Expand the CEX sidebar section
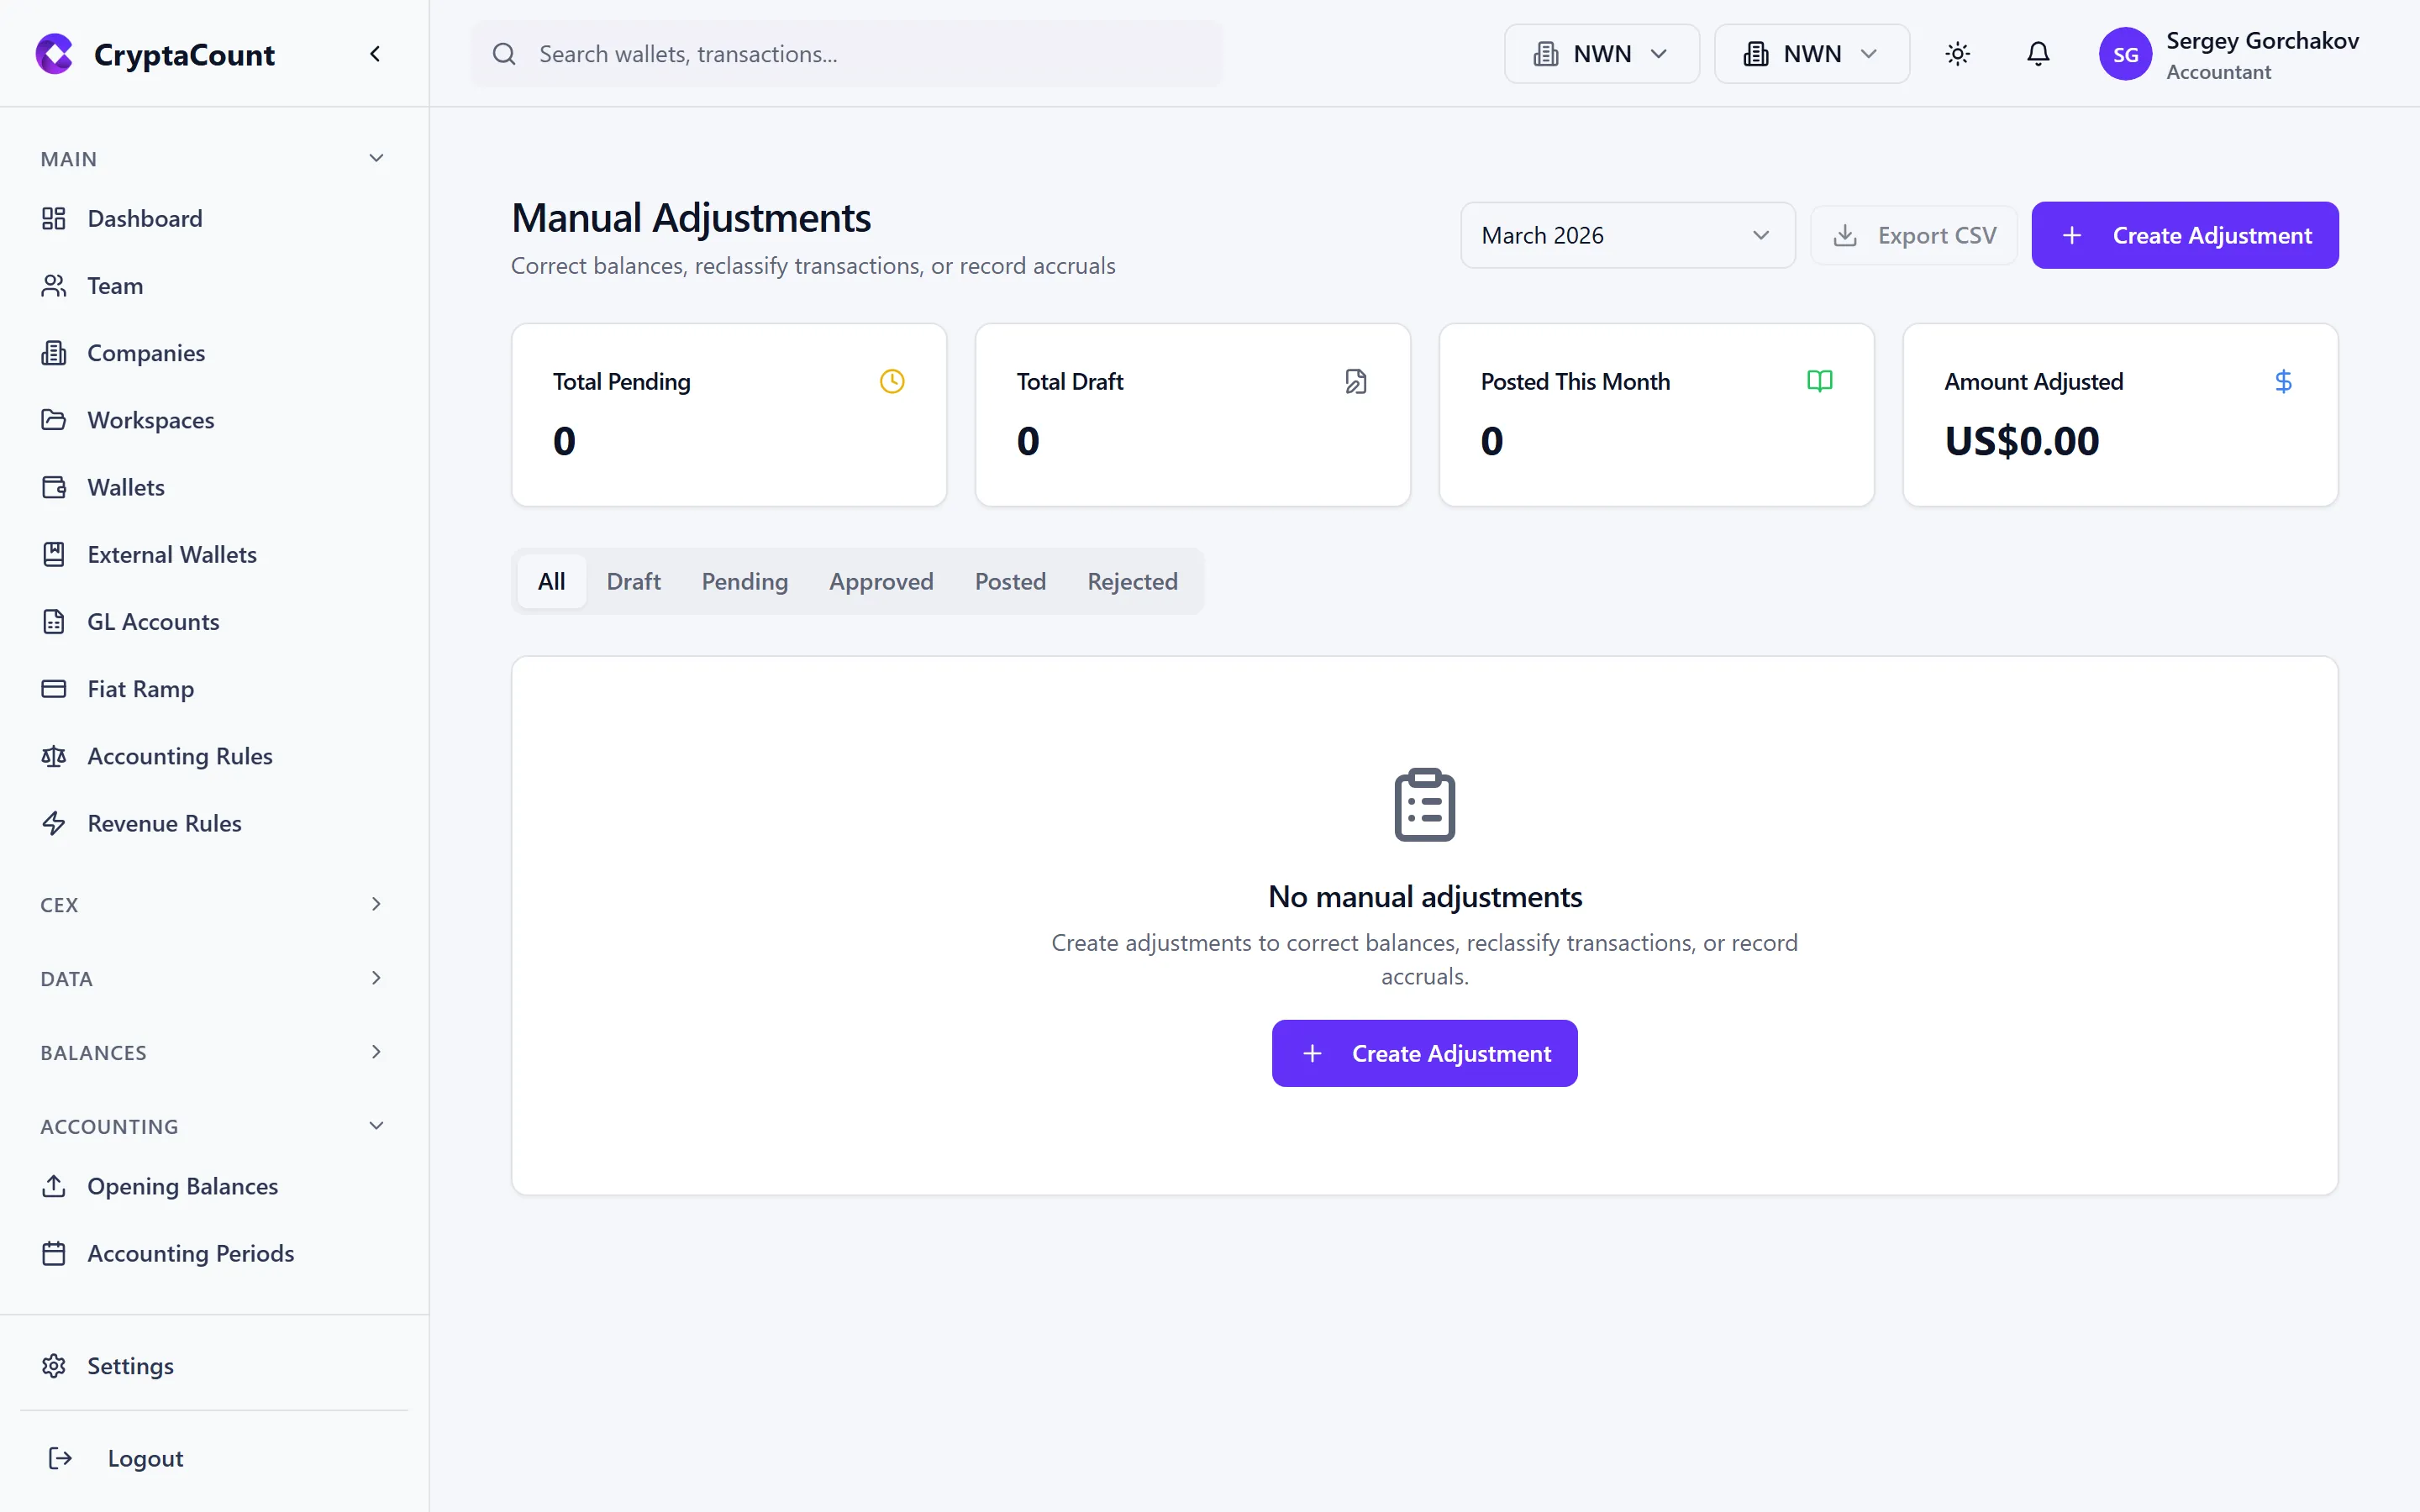Image resolution: width=2420 pixels, height=1512 pixels. (375, 904)
